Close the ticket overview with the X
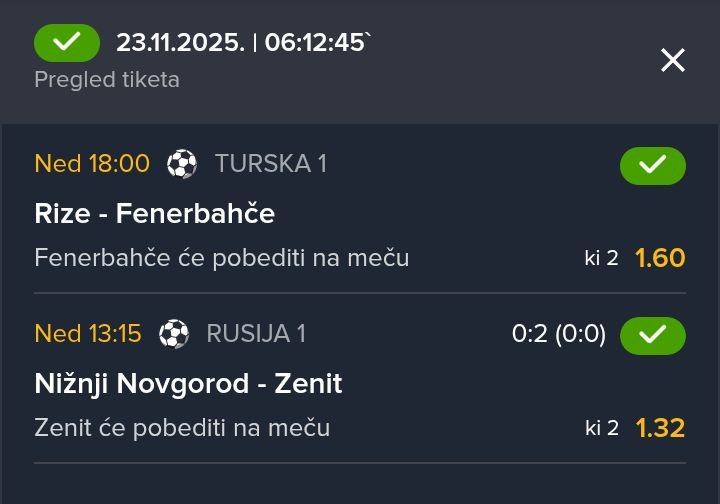 pyautogui.click(x=673, y=60)
